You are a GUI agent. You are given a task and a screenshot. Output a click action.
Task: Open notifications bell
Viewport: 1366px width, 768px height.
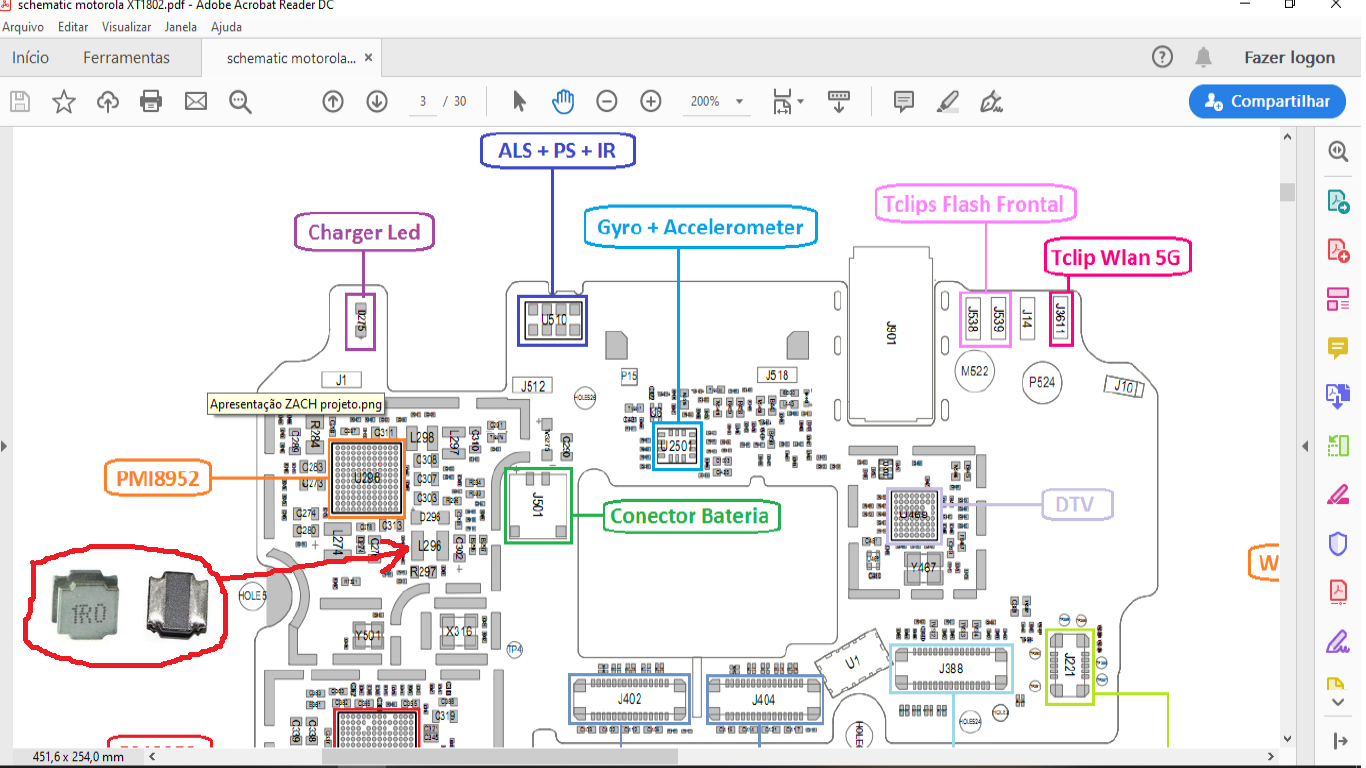click(1204, 57)
